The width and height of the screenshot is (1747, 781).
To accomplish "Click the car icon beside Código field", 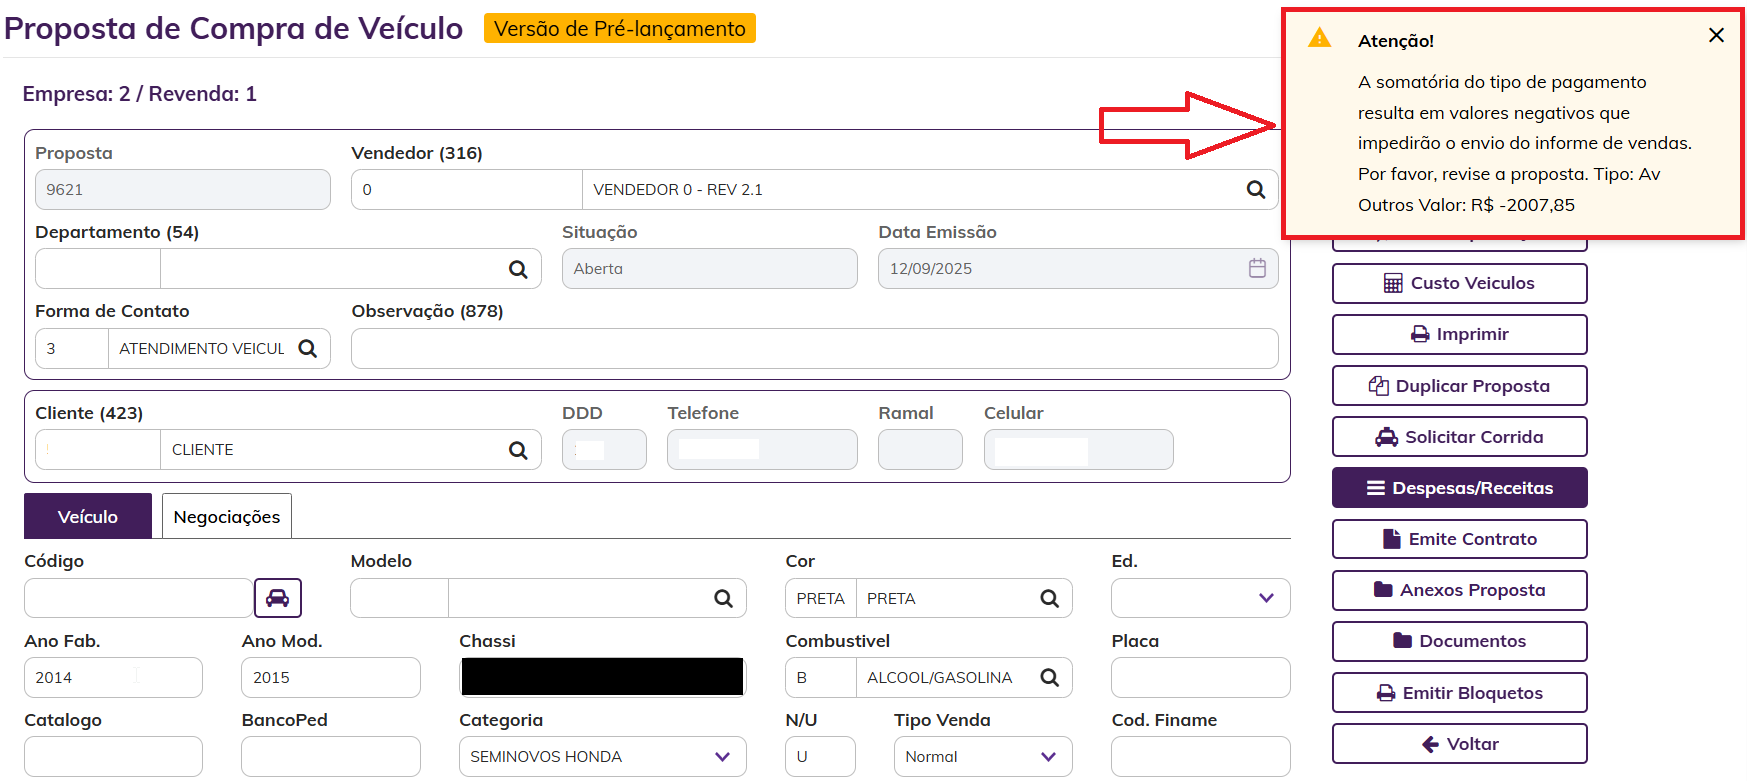I will coord(277,598).
